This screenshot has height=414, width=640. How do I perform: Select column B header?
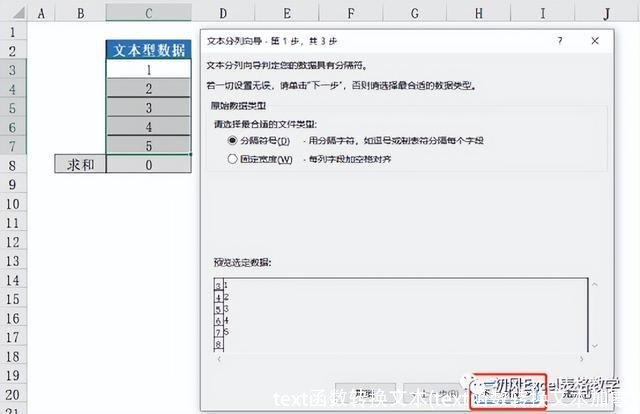click(80, 13)
